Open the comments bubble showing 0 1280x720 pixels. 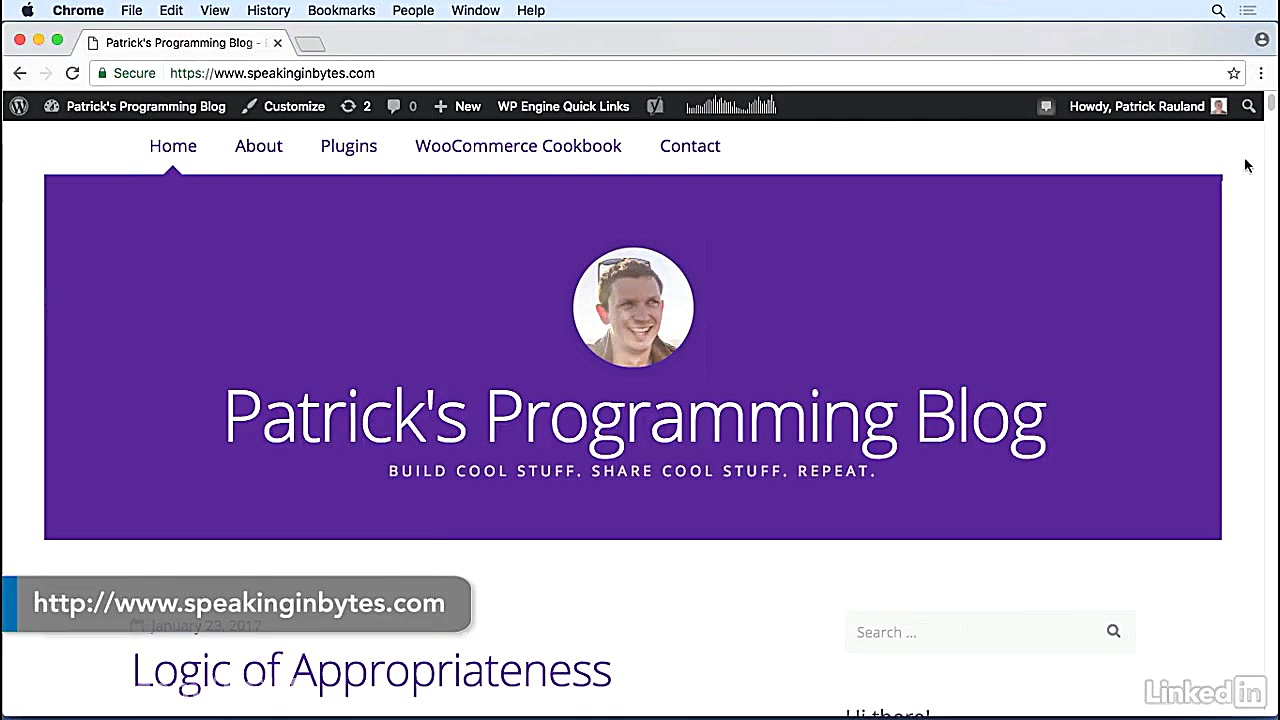point(402,106)
